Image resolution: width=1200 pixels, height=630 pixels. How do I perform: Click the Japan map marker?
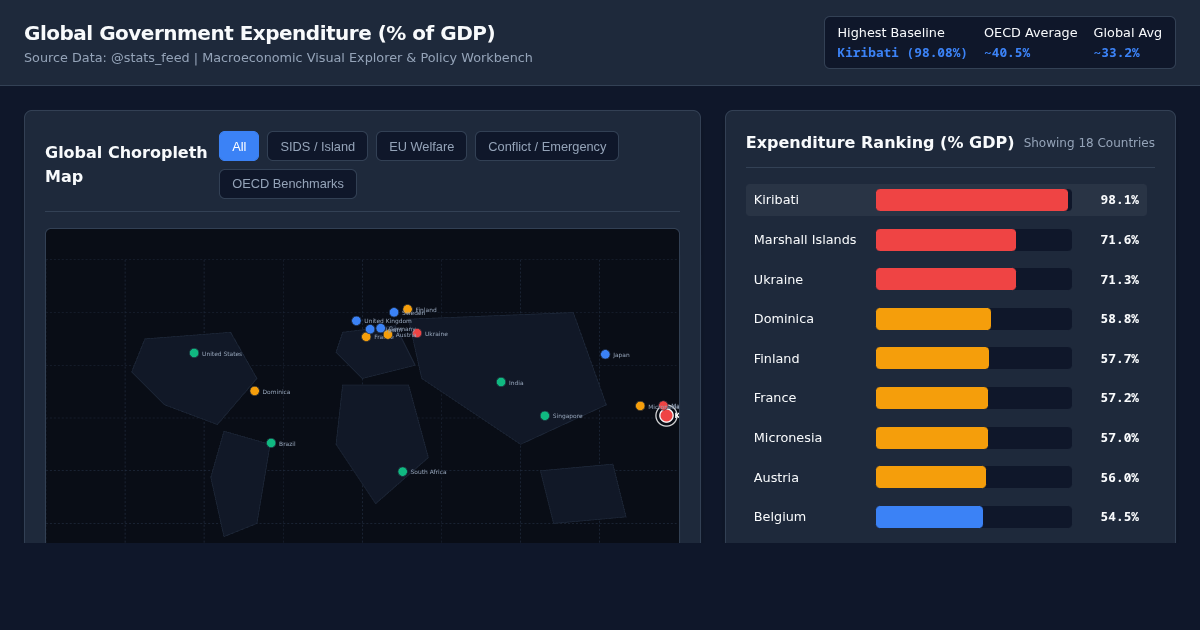pyautogui.click(x=605, y=354)
